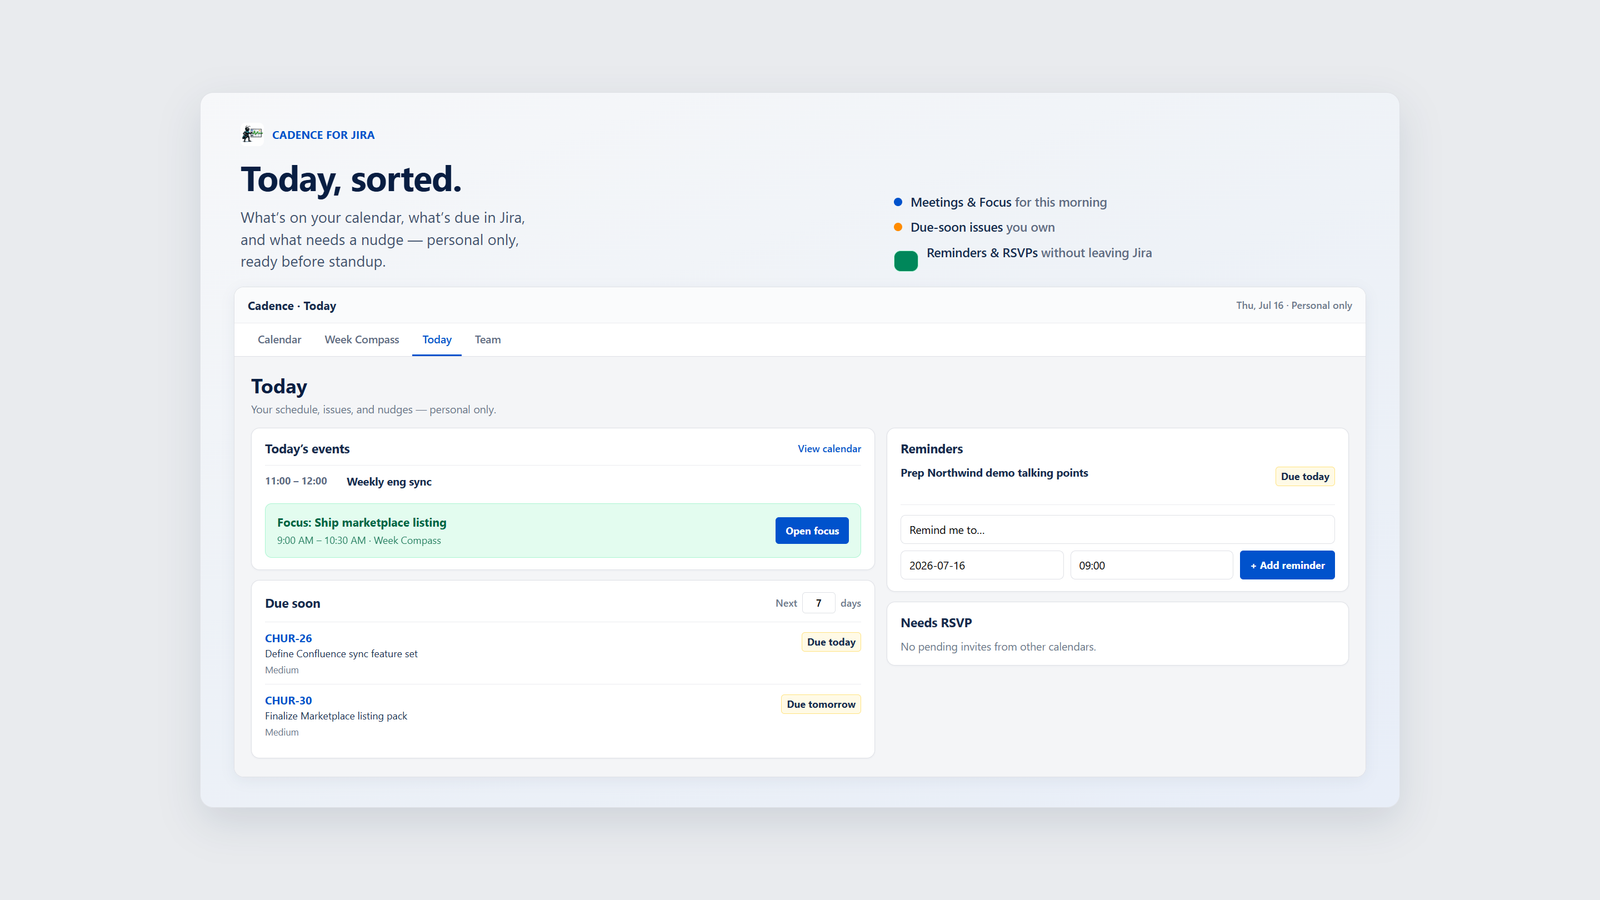Follow the View calendar link
Image resolution: width=1600 pixels, height=900 pixels.
[x=829, y=449]
